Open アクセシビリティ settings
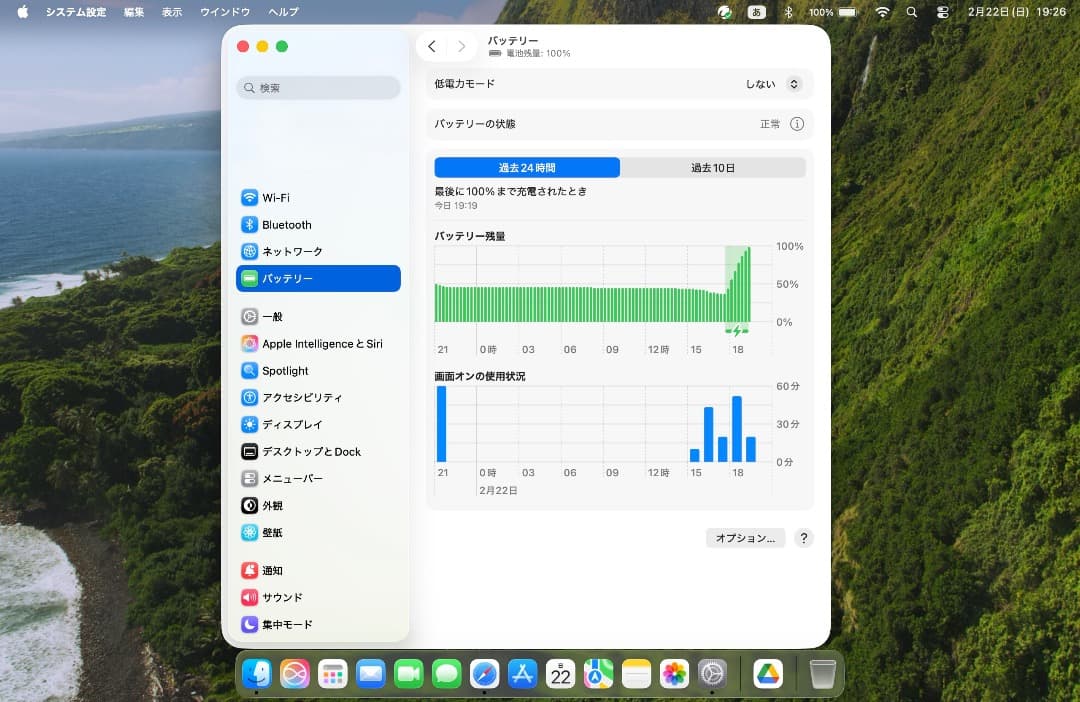Viewport: 1080px width, 702px height. (300, 397)
